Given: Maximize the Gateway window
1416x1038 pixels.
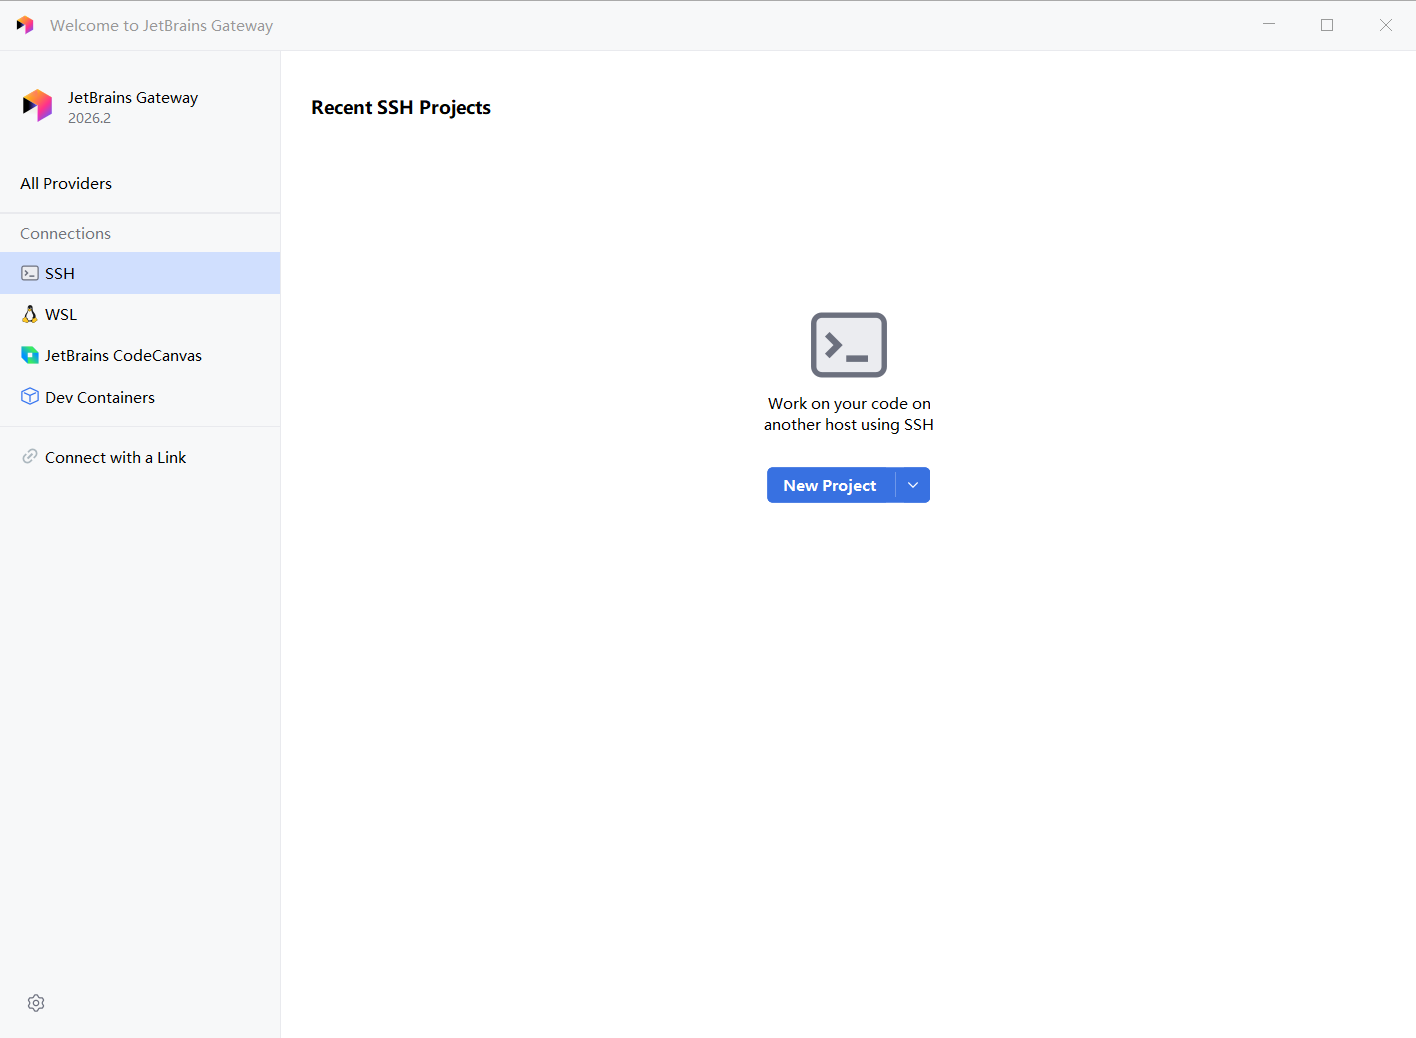Looking at the screenshot, I should (1327, 25).
